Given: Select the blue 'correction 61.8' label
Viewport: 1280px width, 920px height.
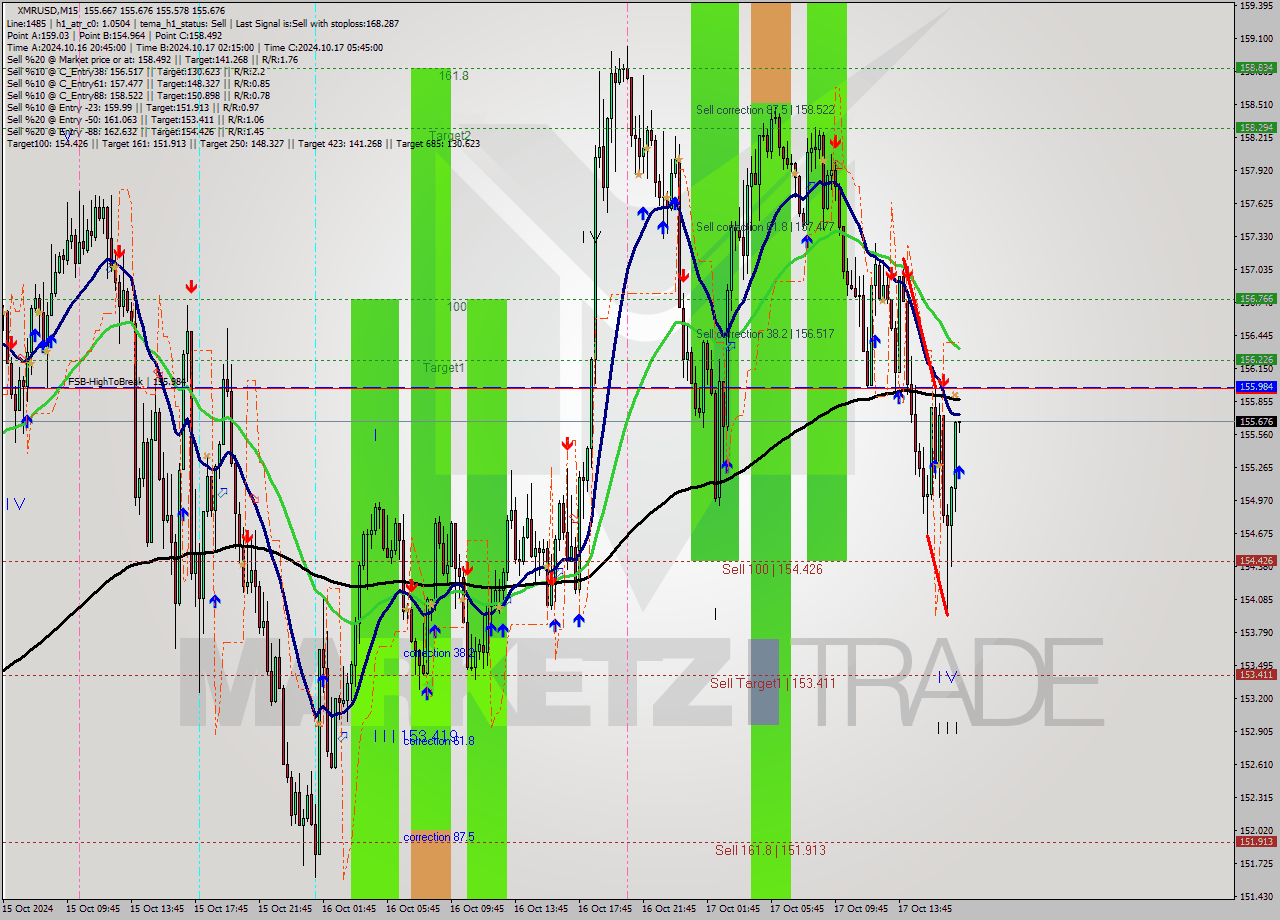Looking at the screenshot, I should point(438,741).
